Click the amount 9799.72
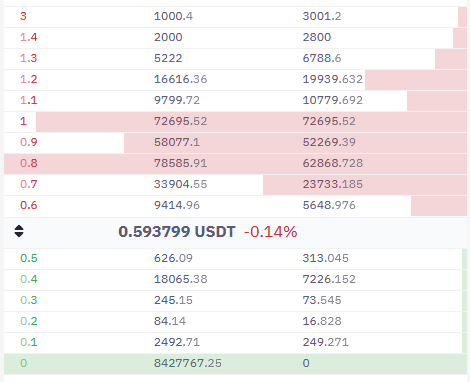Viewport: 470px width, 382px height. pyautogui.click(x=177, y=100)
